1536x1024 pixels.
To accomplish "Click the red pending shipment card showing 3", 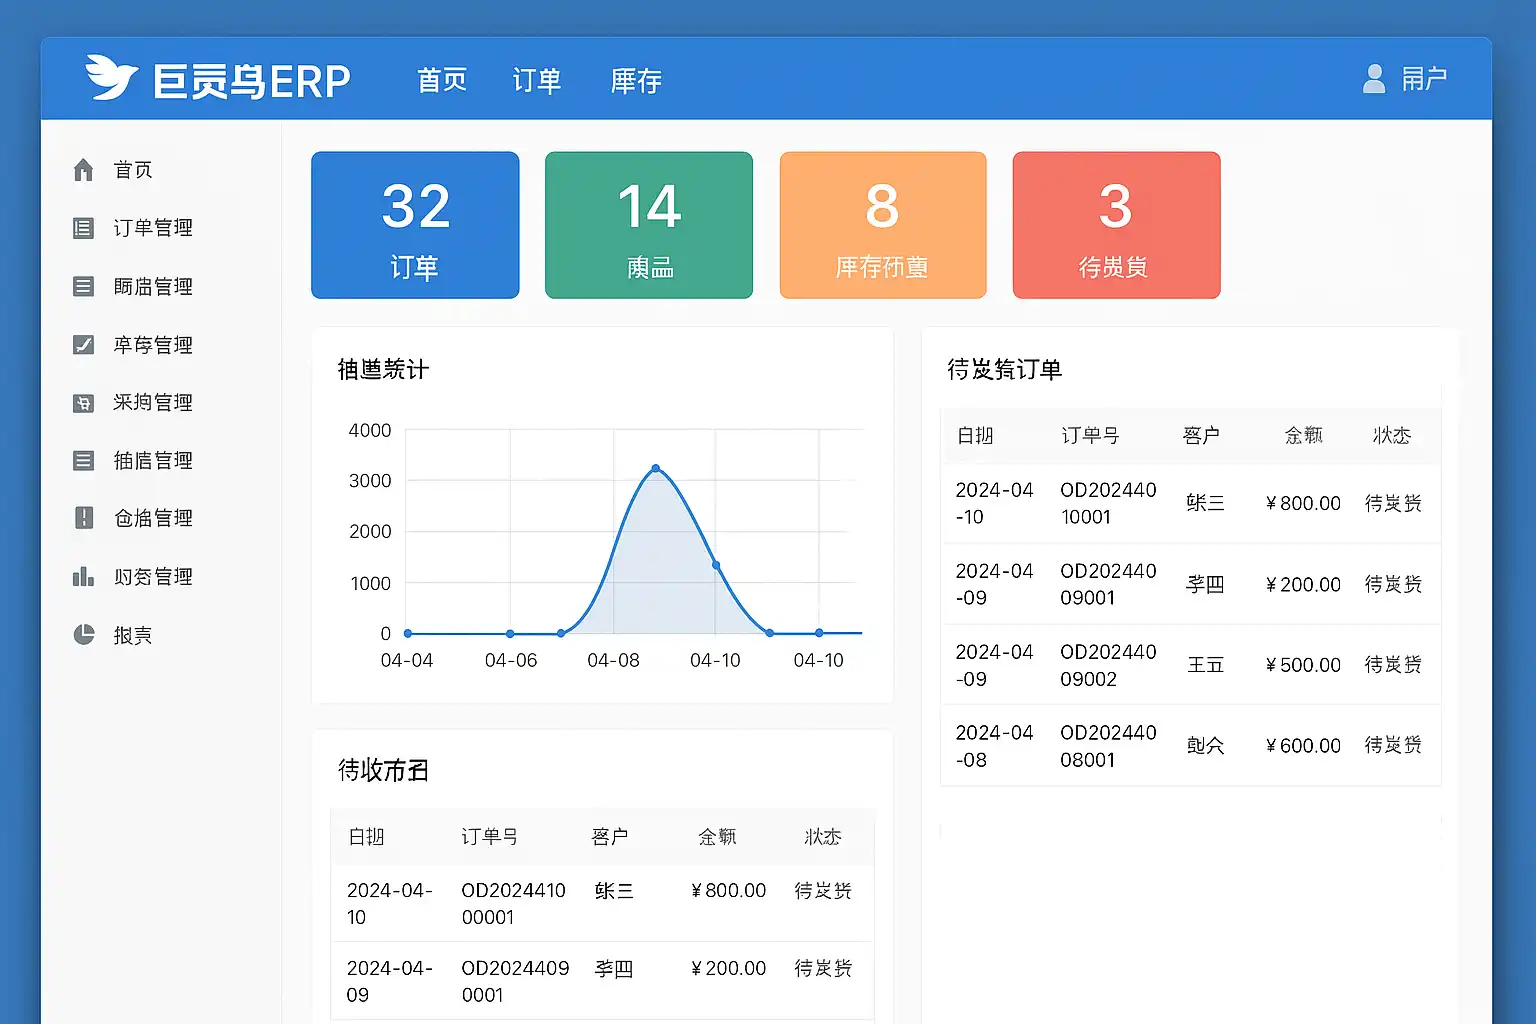I will [1116, 225].
